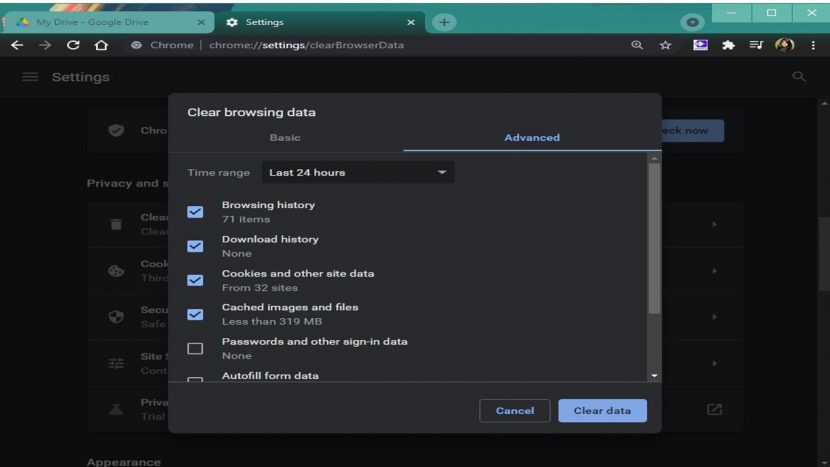
Task: Click the cookie icon in settings list
Action: [116, 271]
